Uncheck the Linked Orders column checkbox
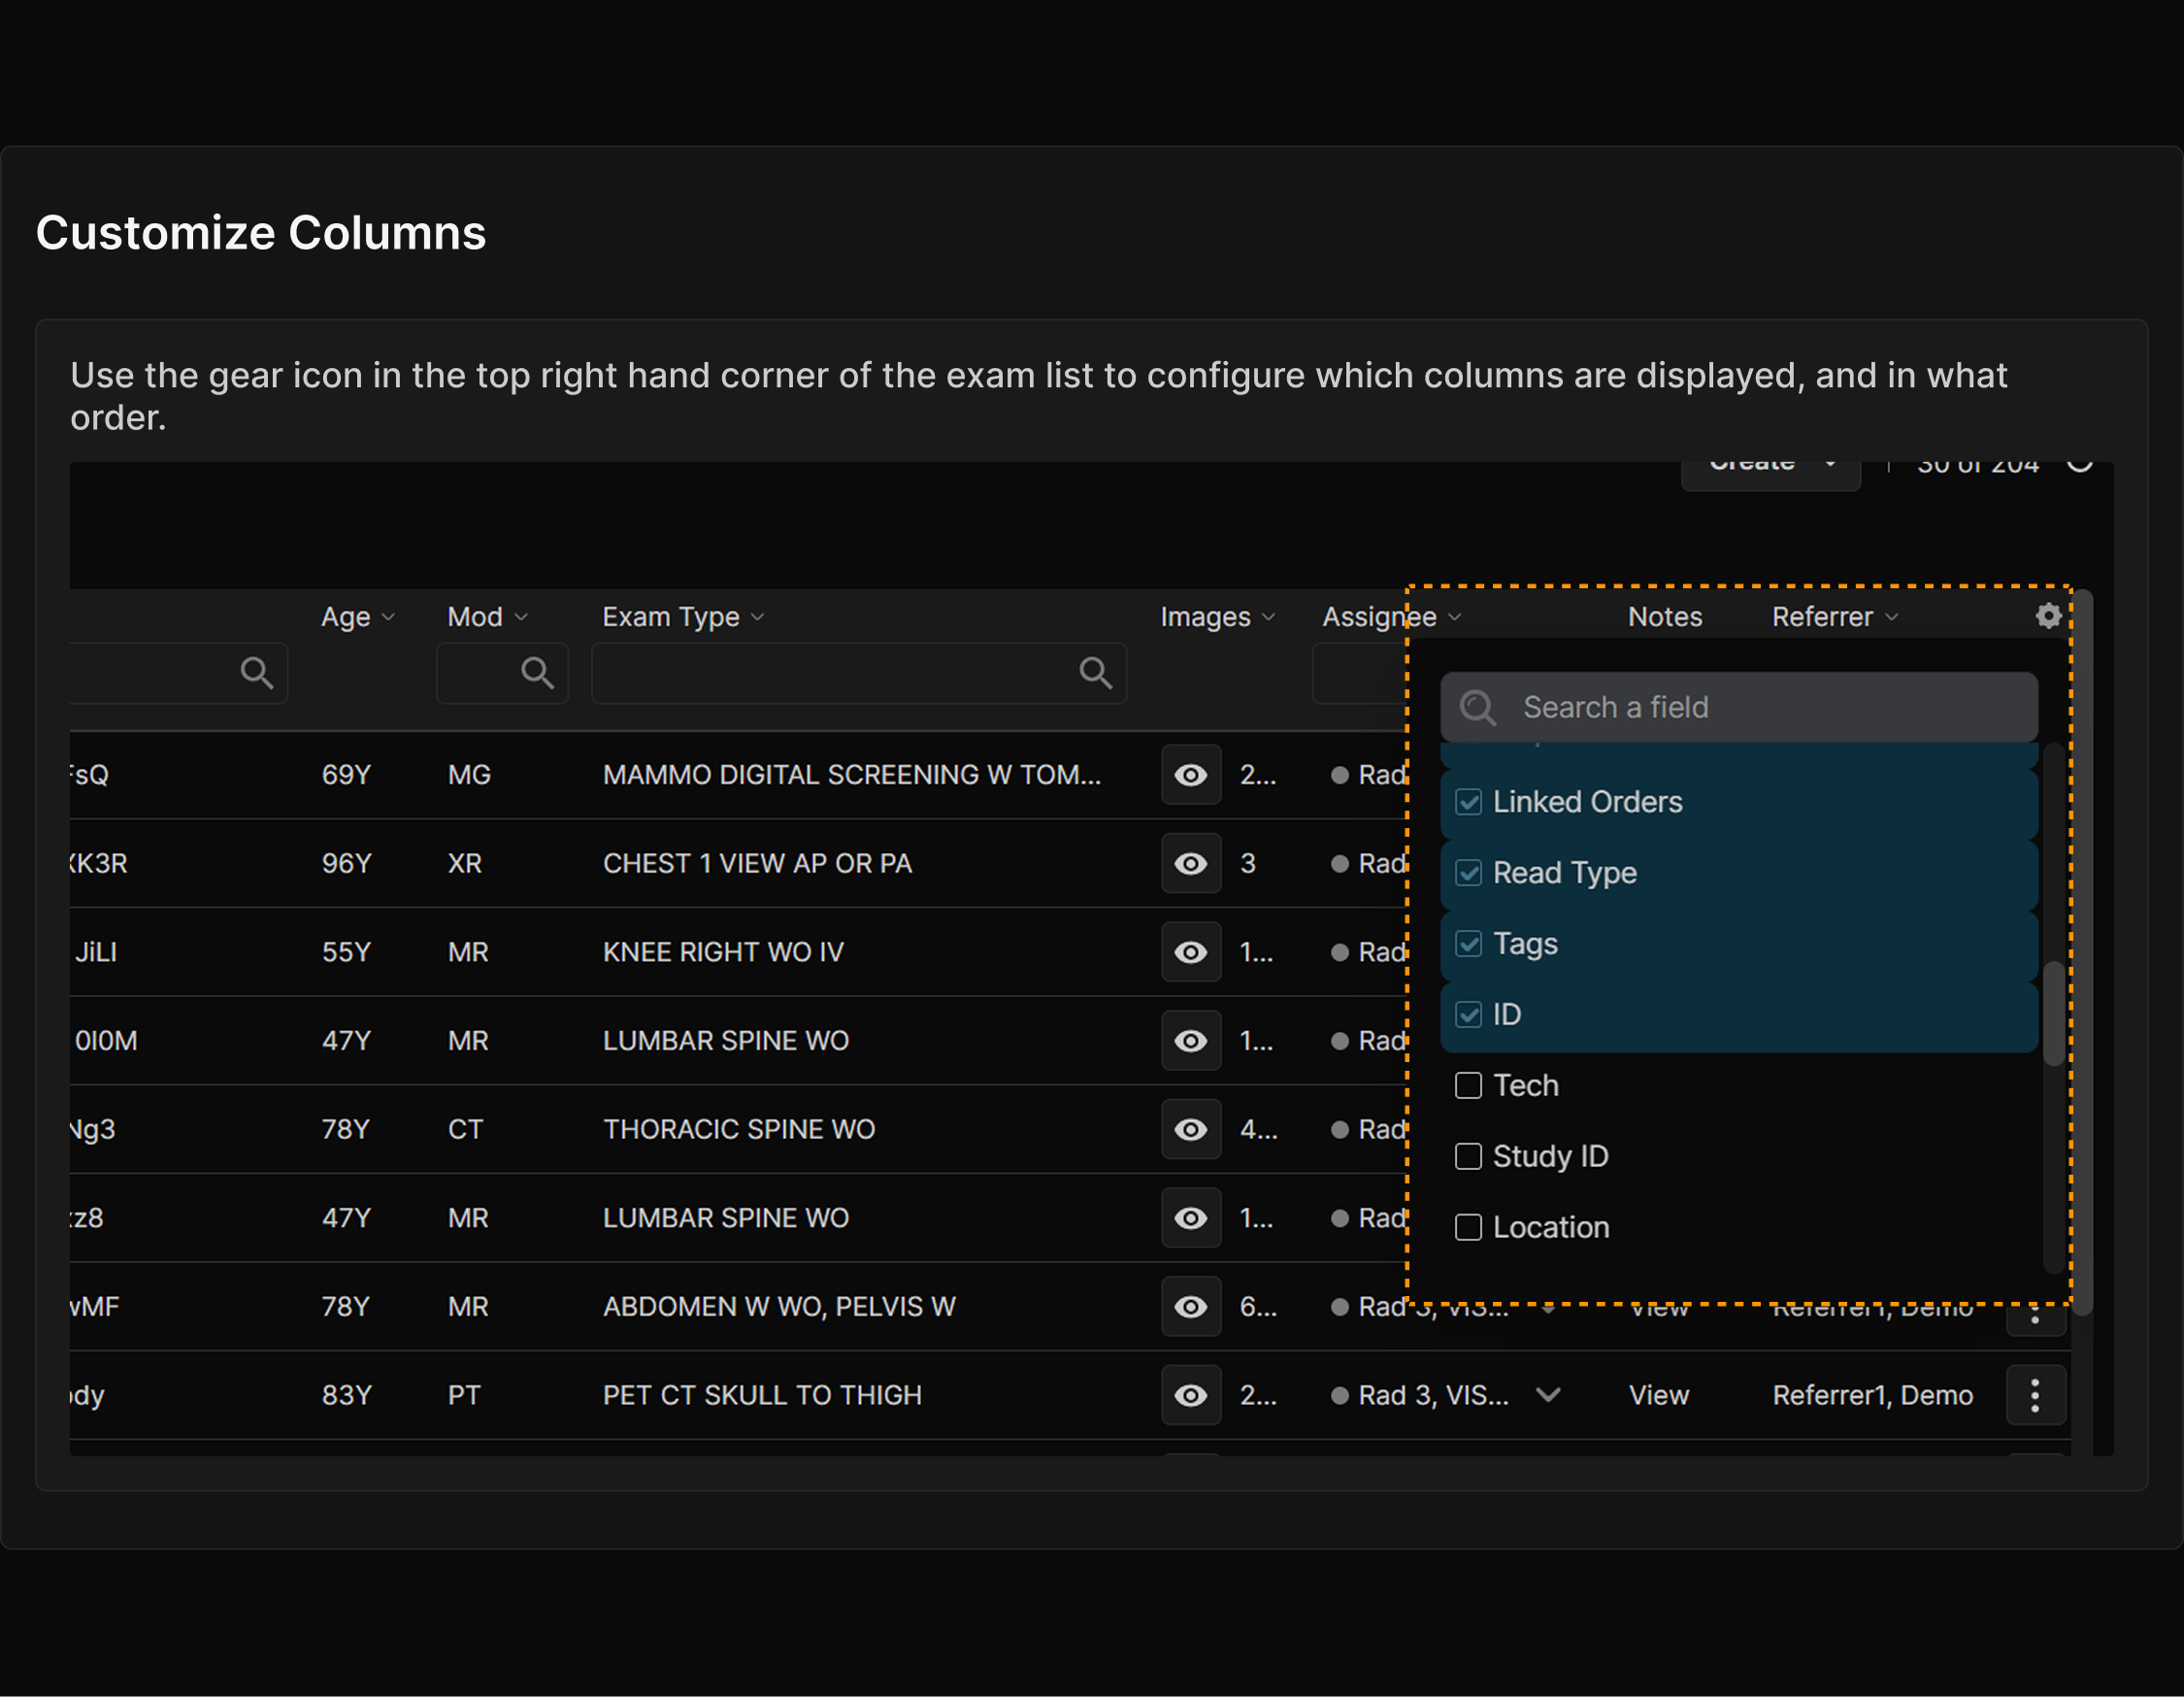Image resolution: width=2184 pixels, height=1697 pixels. click(x=1468, y=802)
